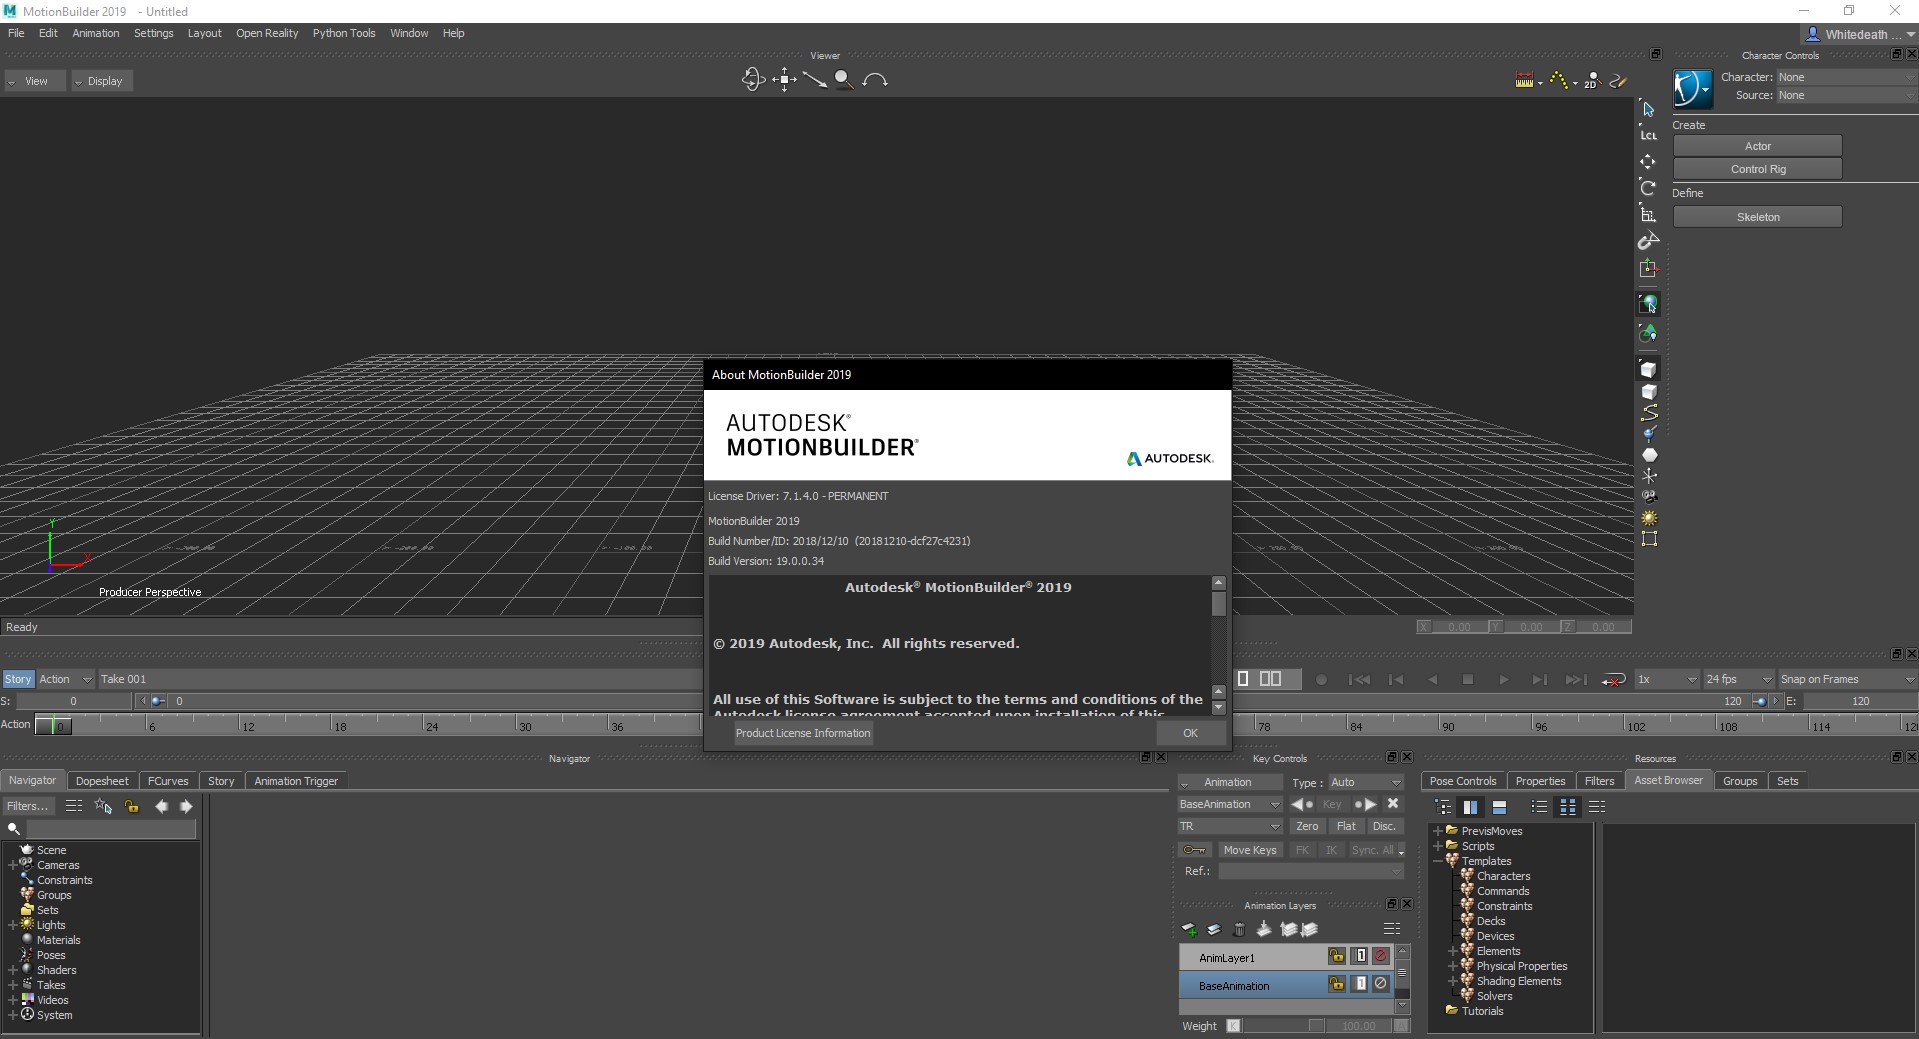
Task: Open the Python Tools menu
Action: coord(344,33)
